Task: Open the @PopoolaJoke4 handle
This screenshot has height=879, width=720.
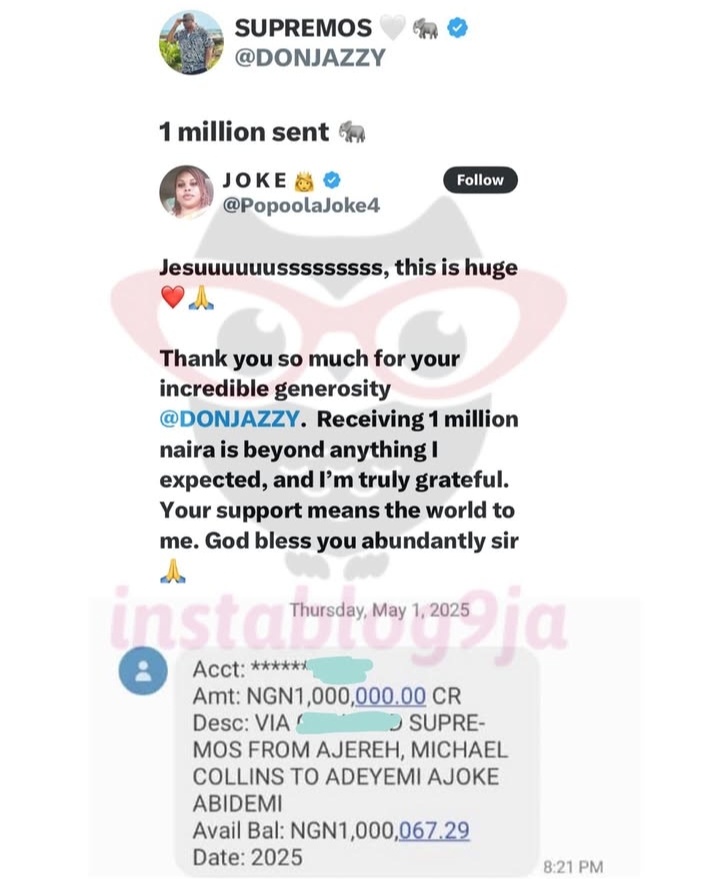Action: tap(301, 205)
